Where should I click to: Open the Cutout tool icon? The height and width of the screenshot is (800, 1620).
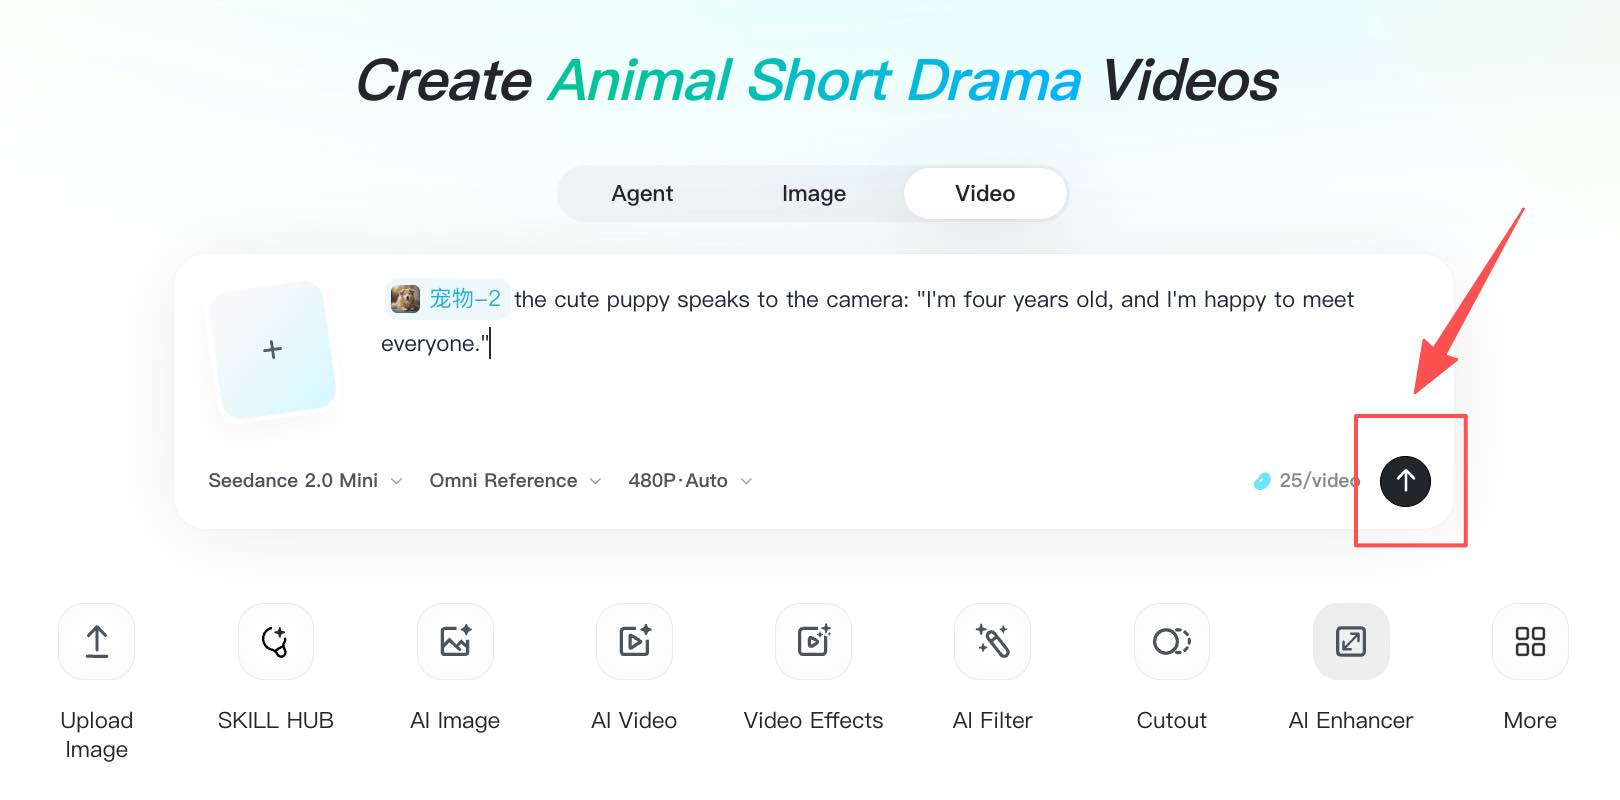(1172, 641)
